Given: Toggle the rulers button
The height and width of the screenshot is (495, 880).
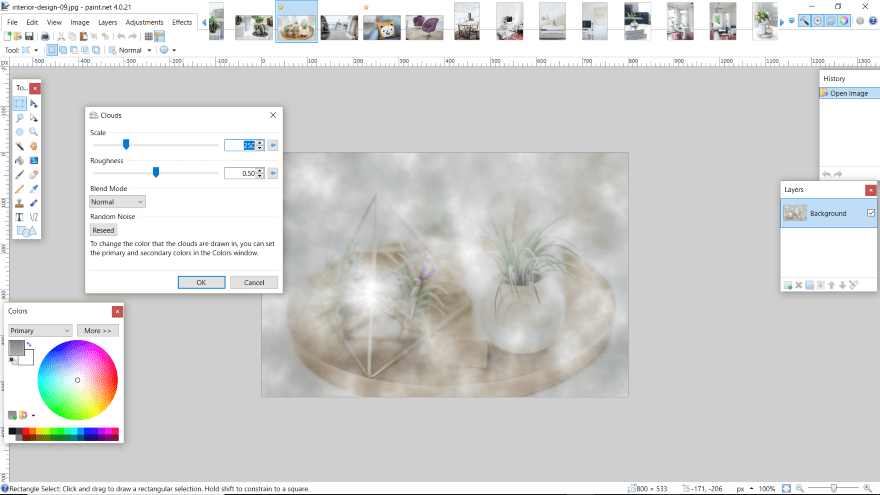Looking at the screenshot, I should coord(160,36).
